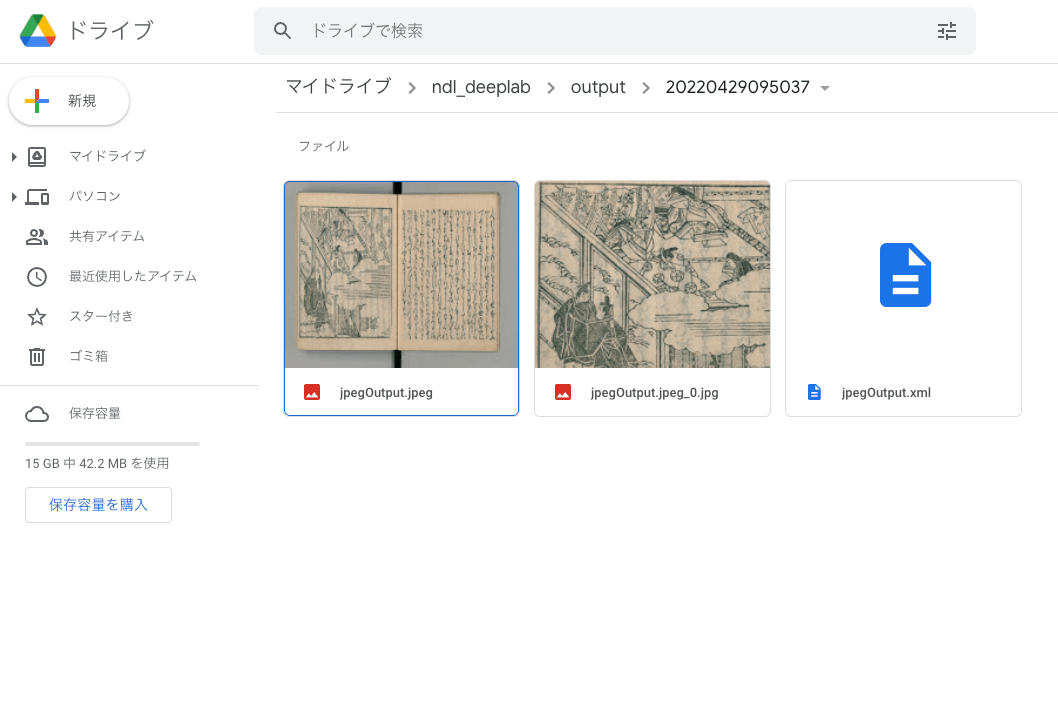The height and width of the screenshot is (717, 1058).
Task: Click the multicolor plus icon on 新規
Action: [x=36, y=101]
